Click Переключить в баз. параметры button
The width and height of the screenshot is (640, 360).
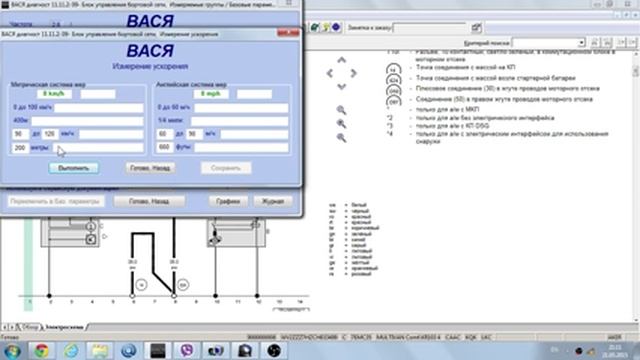(56, 201)
